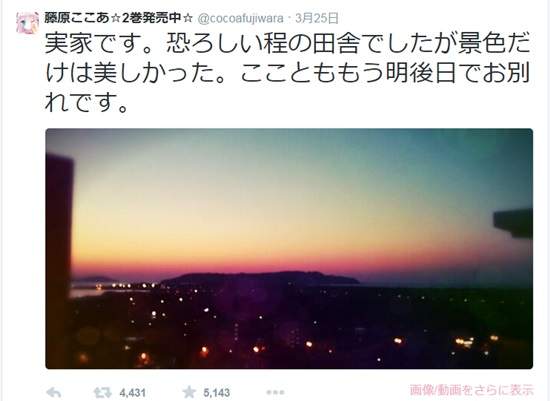Click the reply arrow icon

coord(54,393)
